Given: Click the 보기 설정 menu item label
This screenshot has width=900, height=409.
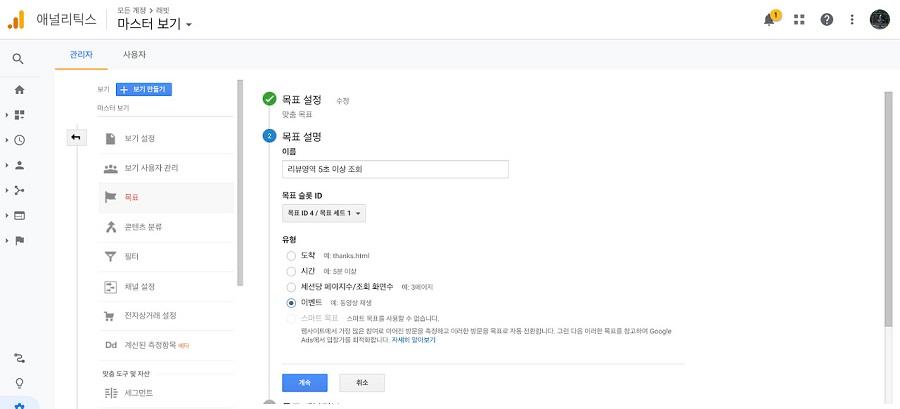Looking at the screenshot, I should point(139,139).
